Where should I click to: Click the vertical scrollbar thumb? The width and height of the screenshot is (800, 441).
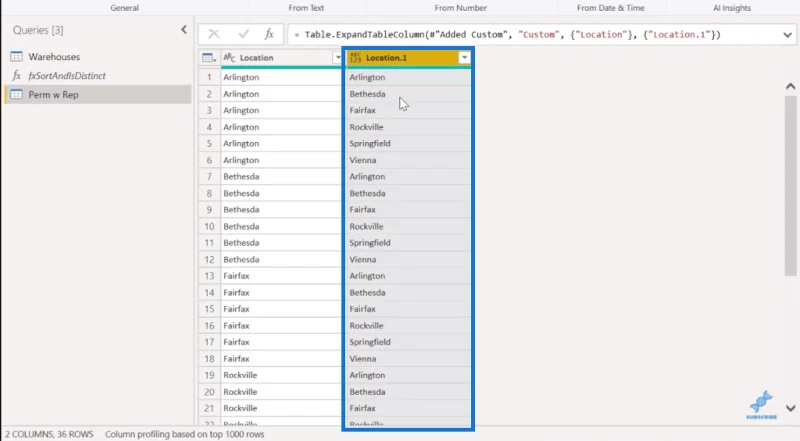tap(790, 186)
